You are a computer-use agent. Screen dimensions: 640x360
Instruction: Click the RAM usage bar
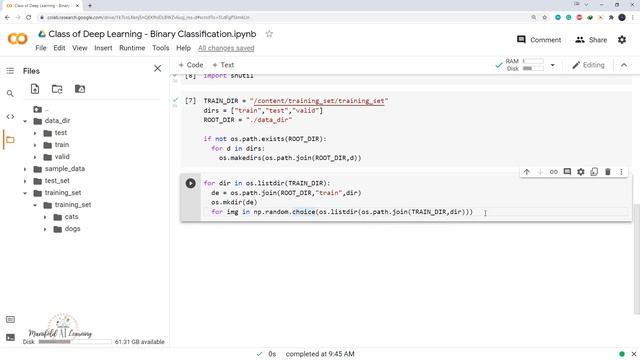[533, 61]
